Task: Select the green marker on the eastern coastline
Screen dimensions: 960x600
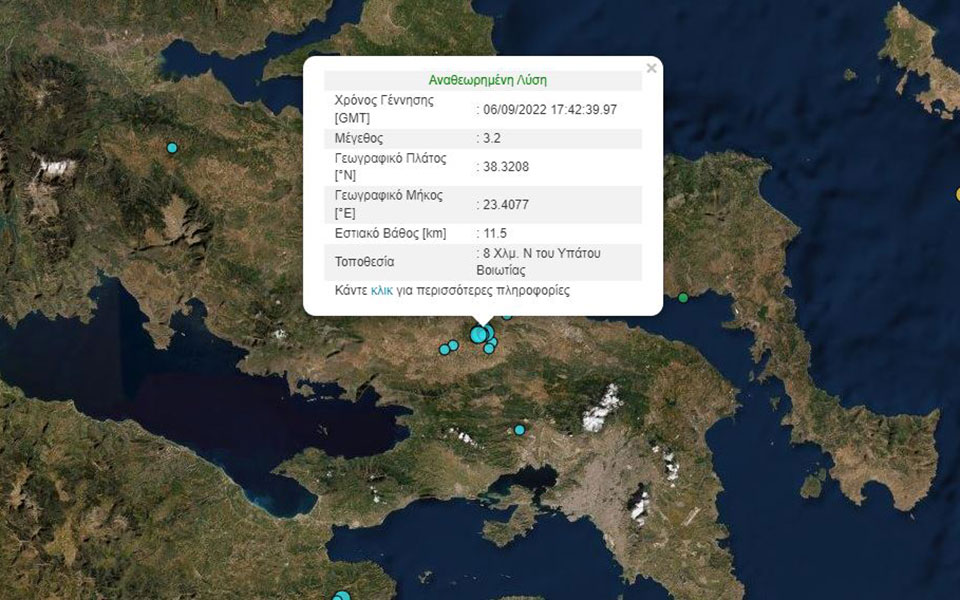Action: 682,296
